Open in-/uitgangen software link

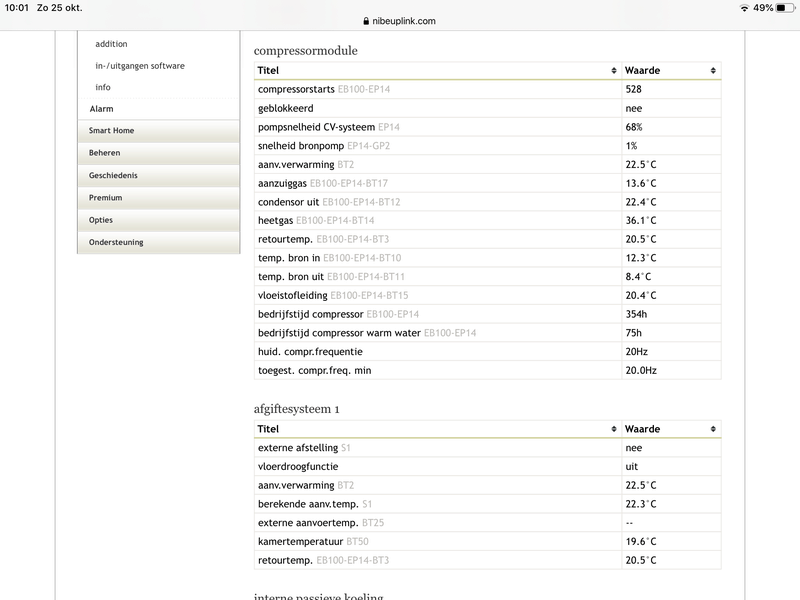coord(140,66)
